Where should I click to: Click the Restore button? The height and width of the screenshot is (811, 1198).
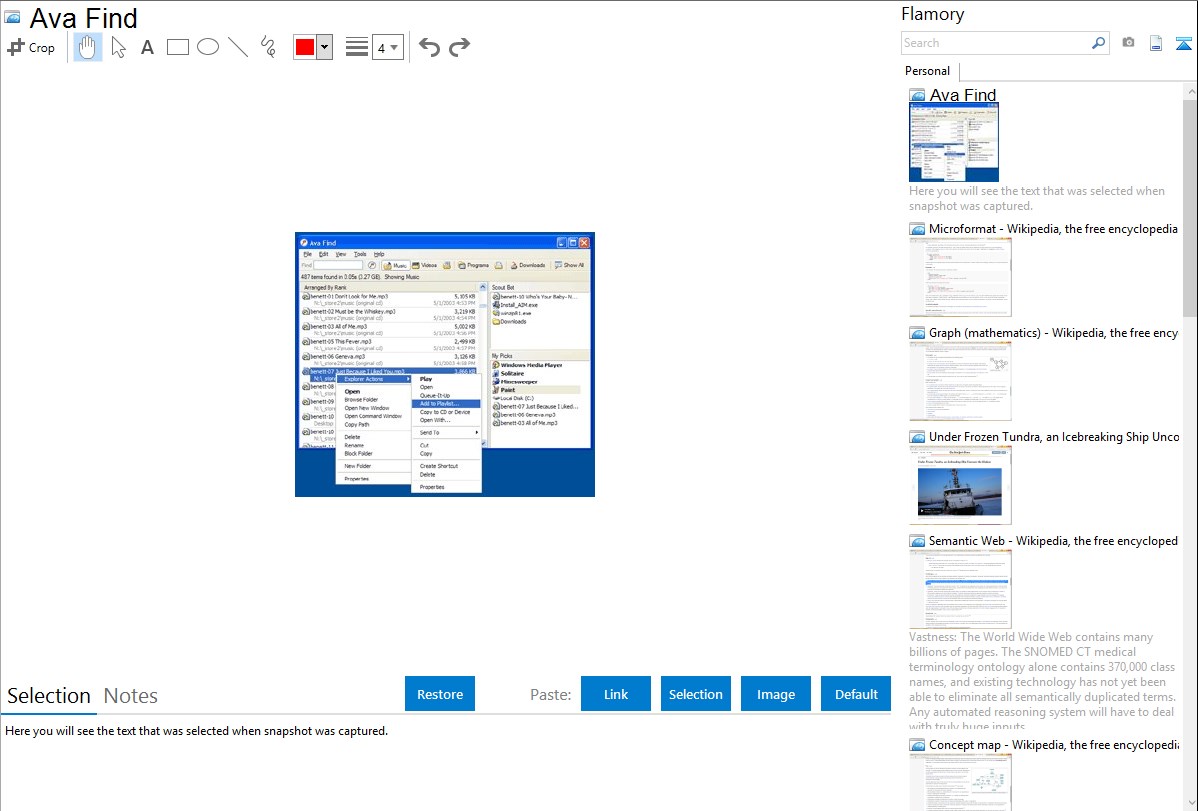(440, 694)
